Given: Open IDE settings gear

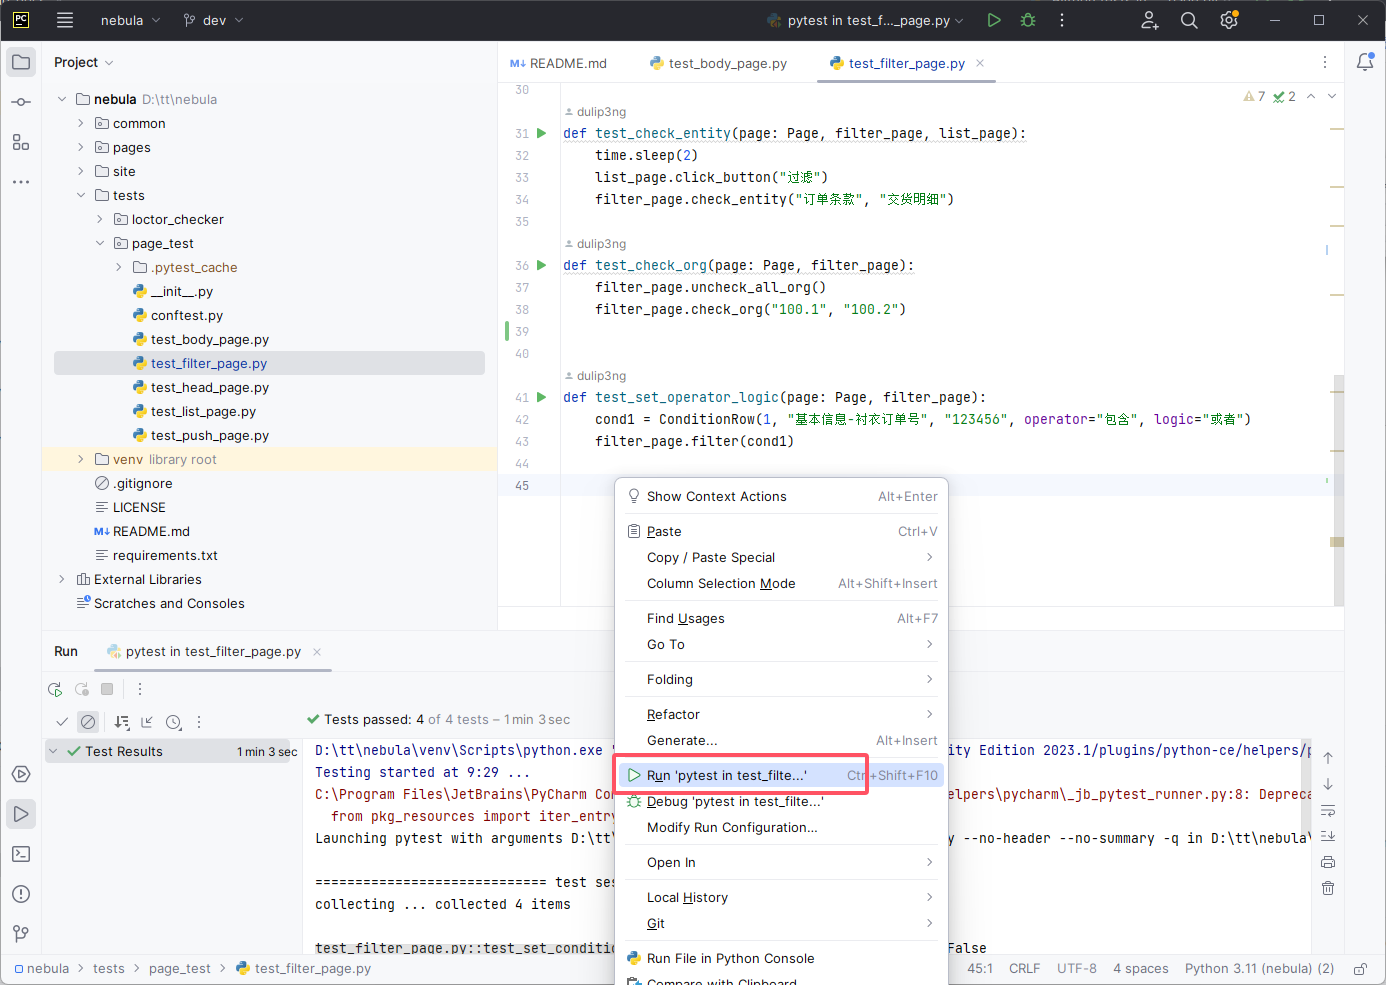Looking at the screenshot, I should (1229, 20).
